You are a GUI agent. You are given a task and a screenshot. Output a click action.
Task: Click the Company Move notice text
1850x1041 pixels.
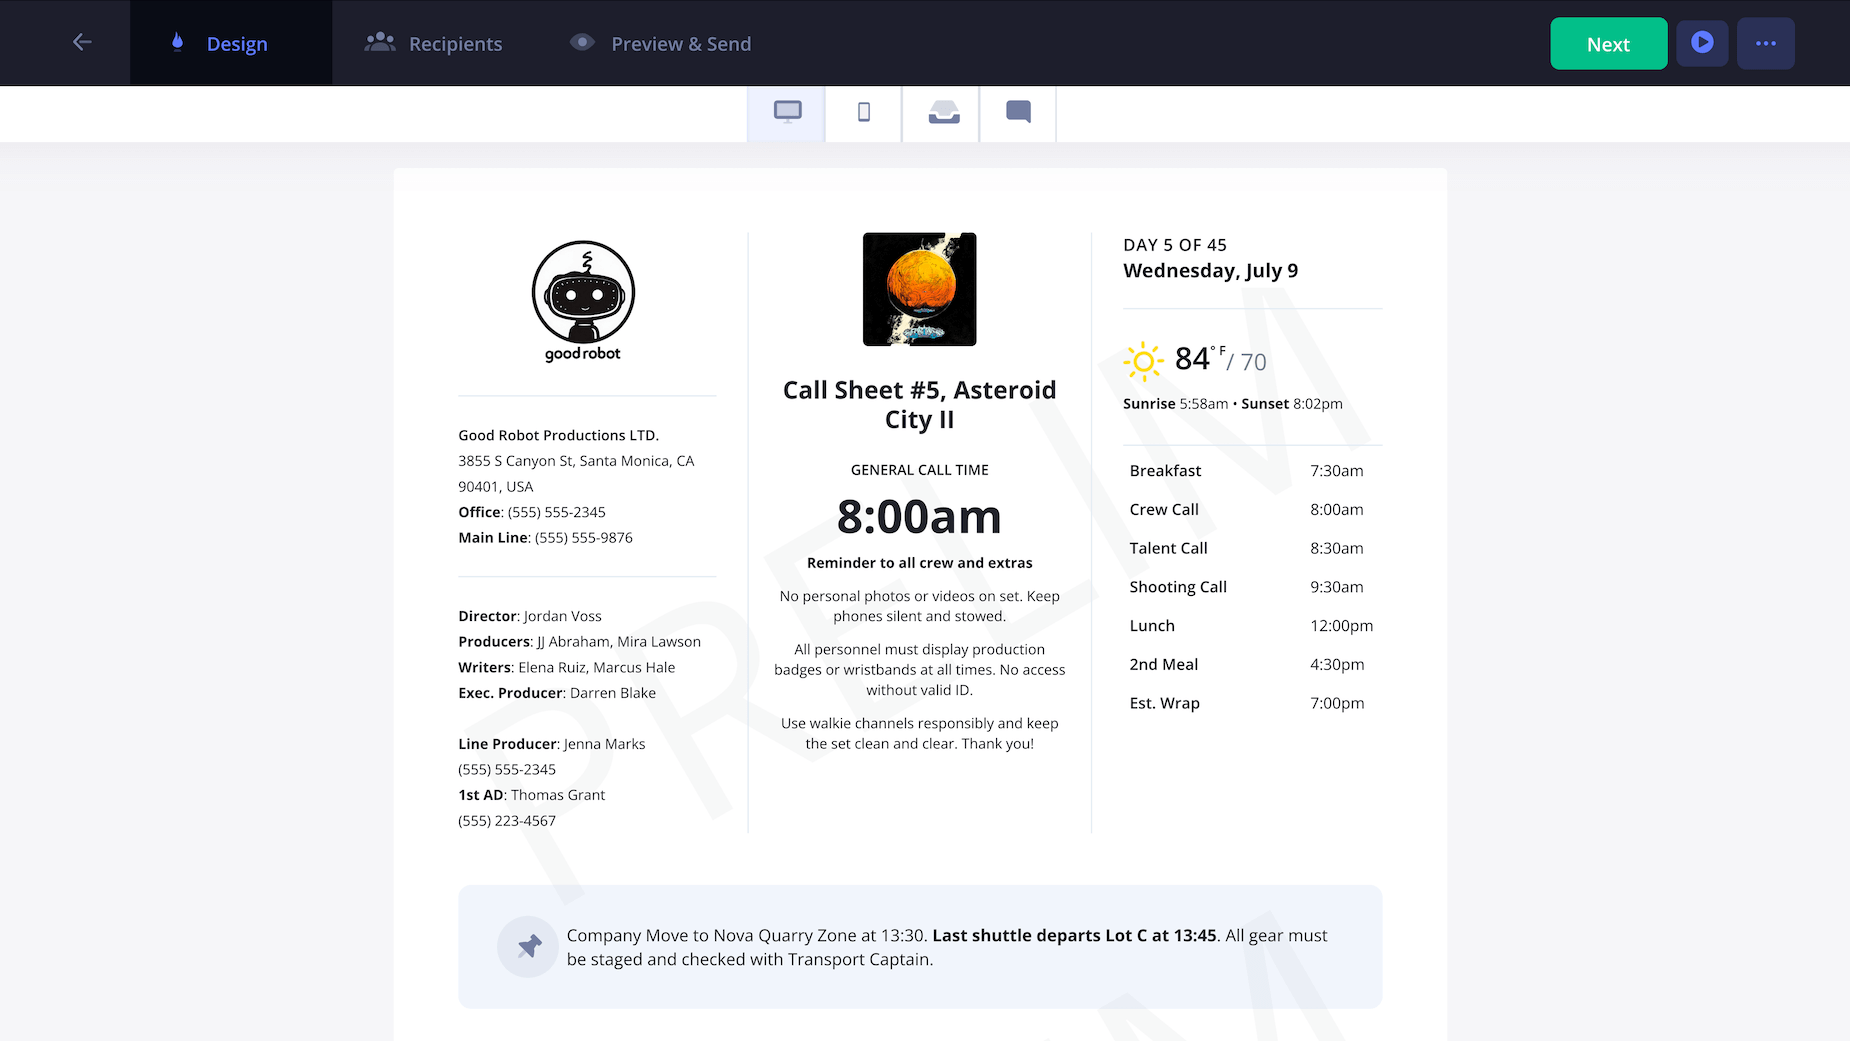click(x=946, y=947)
